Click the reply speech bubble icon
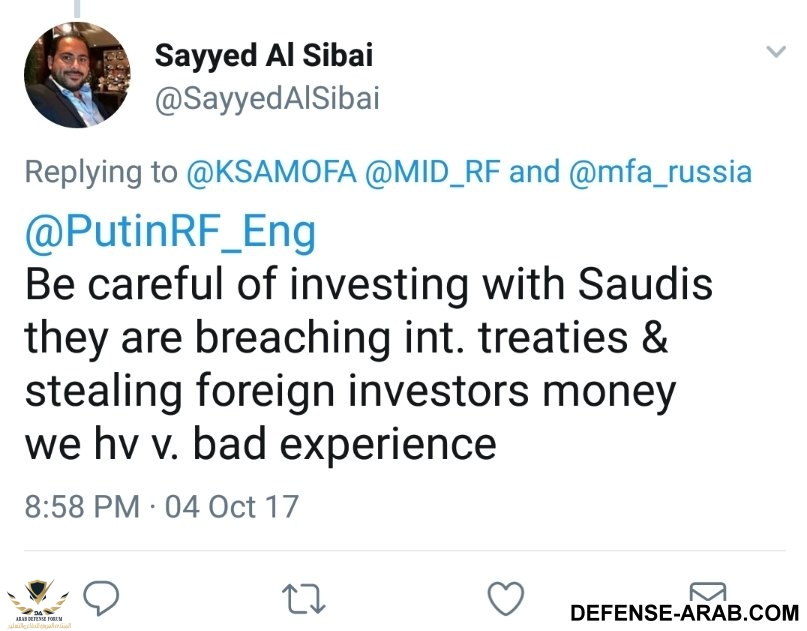 click(x=102, y=599)
